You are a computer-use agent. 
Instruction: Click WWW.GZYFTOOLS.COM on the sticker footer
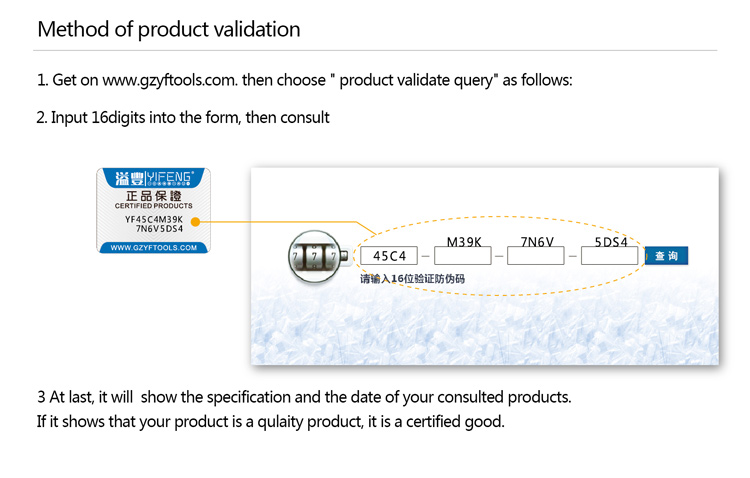(154, 247)
